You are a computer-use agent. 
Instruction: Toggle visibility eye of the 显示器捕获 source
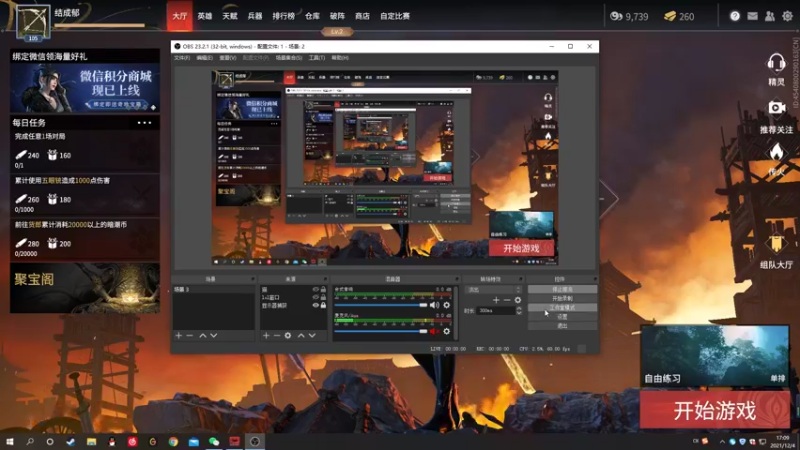(x=315, y=305)
